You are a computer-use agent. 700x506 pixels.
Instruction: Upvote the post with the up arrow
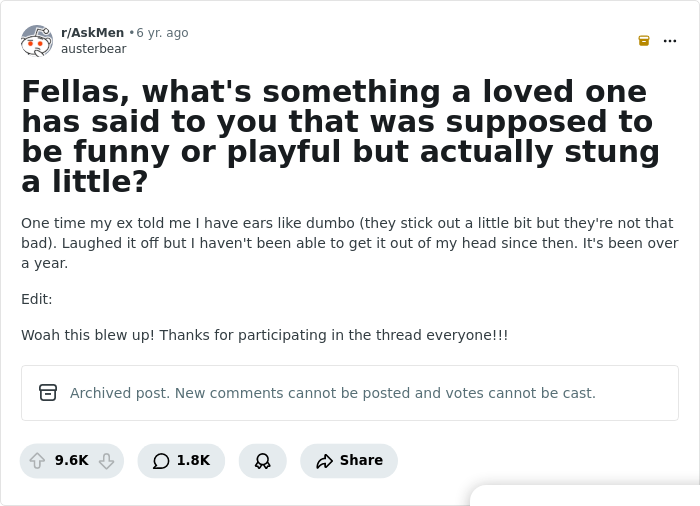coord(38,461)
